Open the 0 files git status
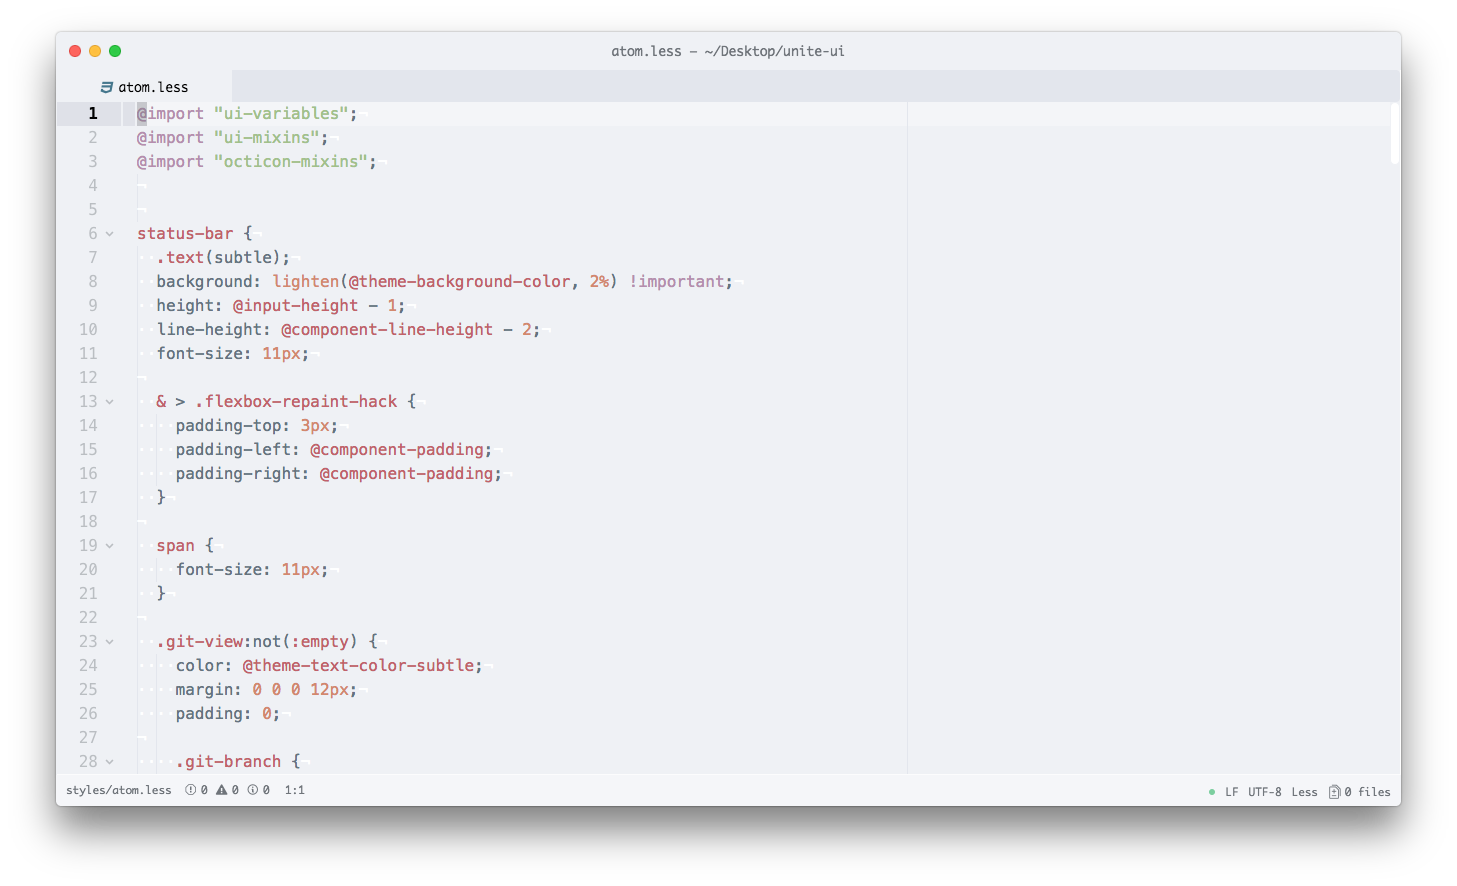 click(1367, 792)
